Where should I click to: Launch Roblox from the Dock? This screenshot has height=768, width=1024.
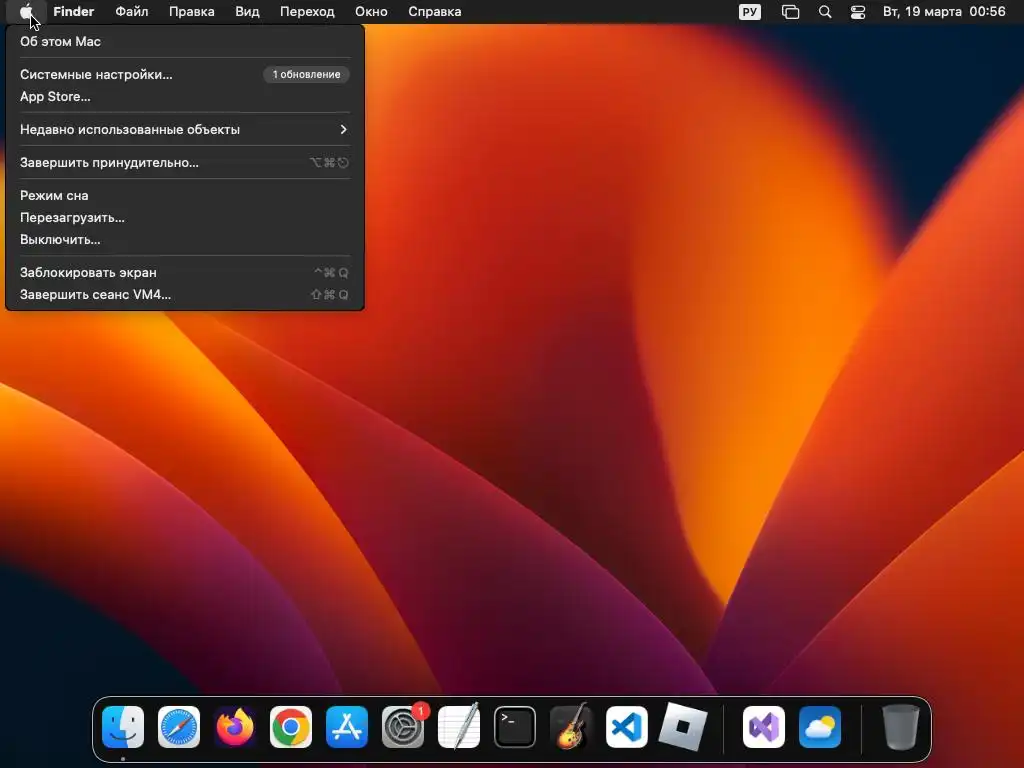tap(682, 727)
